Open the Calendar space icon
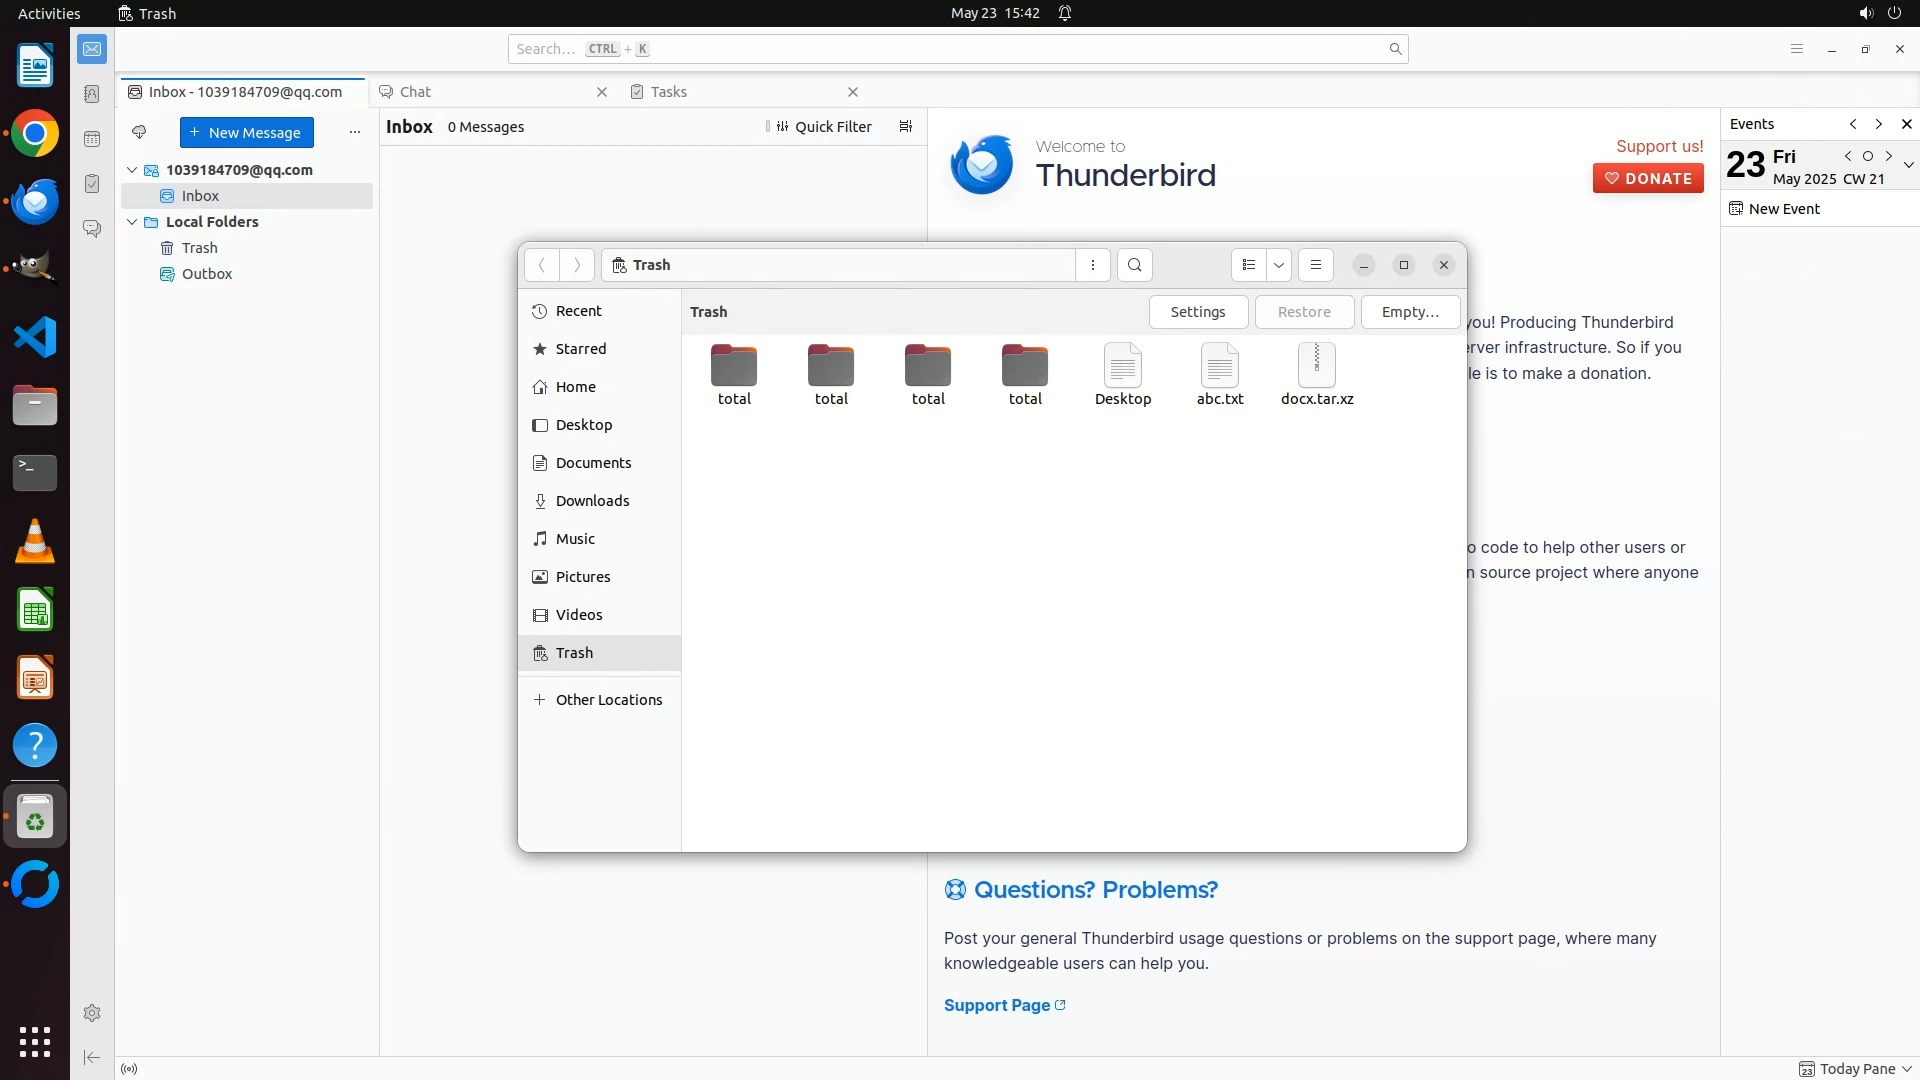 (x=92, y=139)
